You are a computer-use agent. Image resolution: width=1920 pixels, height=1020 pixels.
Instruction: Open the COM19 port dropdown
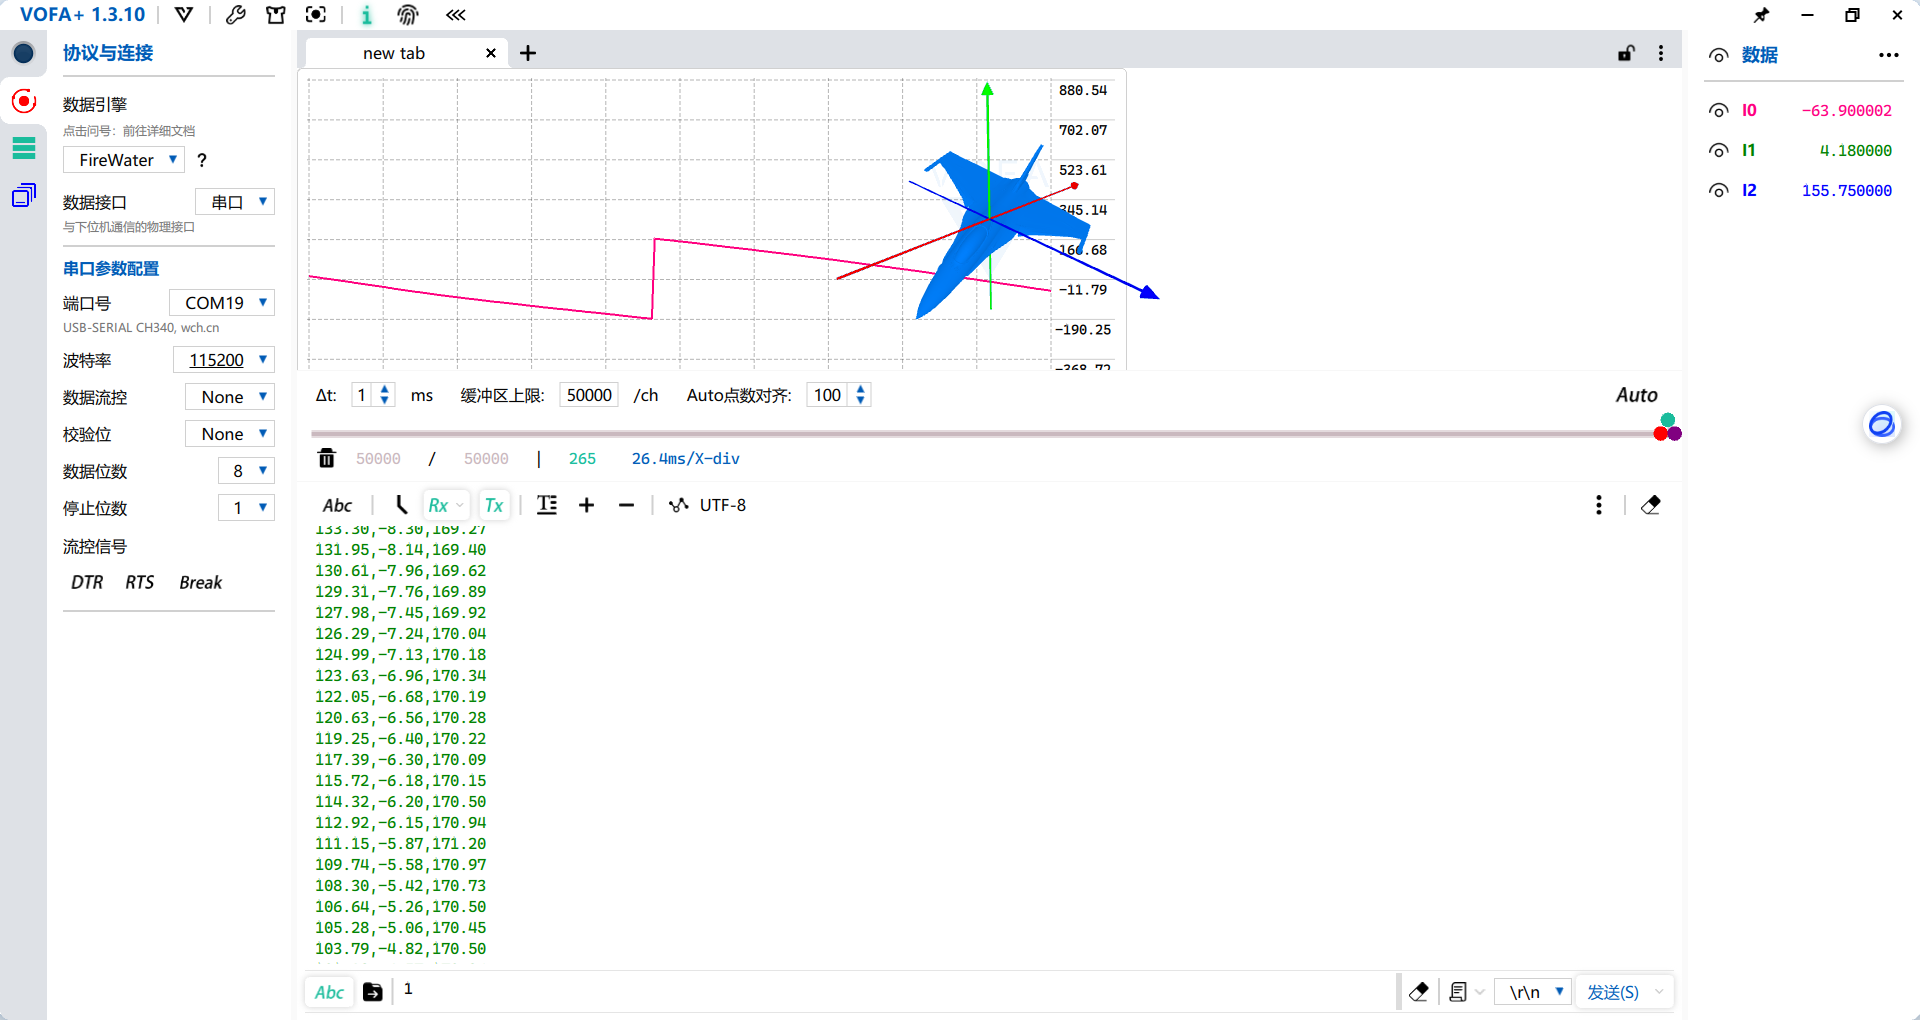222,303
